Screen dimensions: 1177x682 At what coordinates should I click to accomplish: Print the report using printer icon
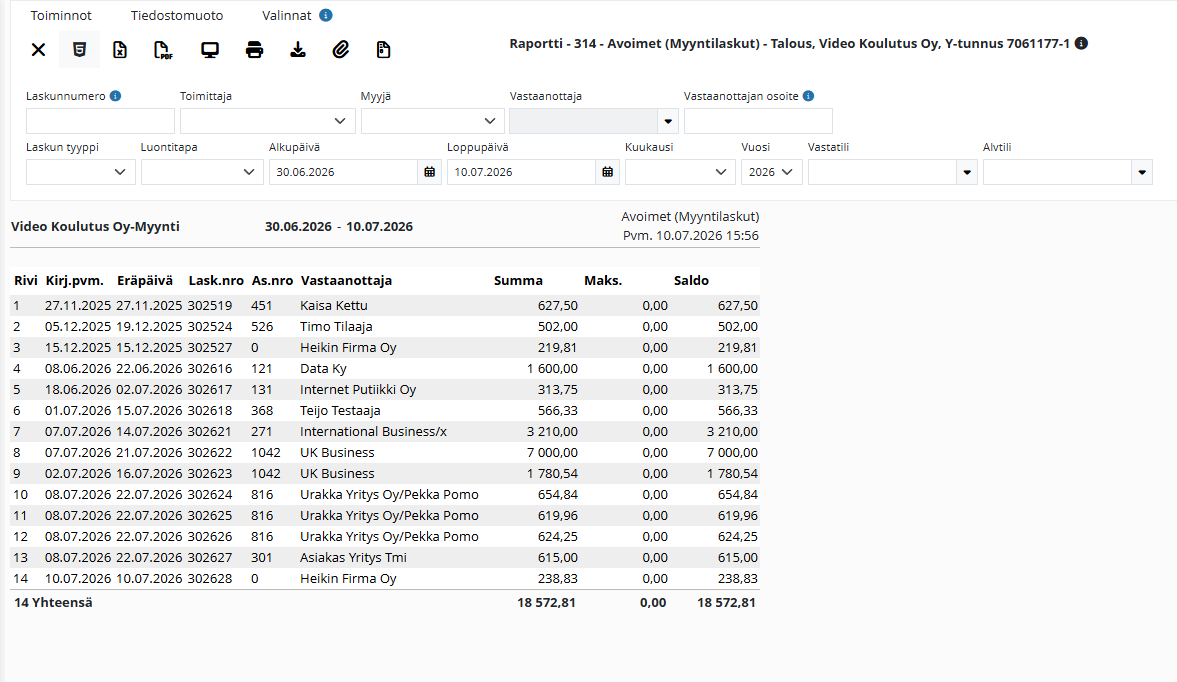(x=254, y=50)
